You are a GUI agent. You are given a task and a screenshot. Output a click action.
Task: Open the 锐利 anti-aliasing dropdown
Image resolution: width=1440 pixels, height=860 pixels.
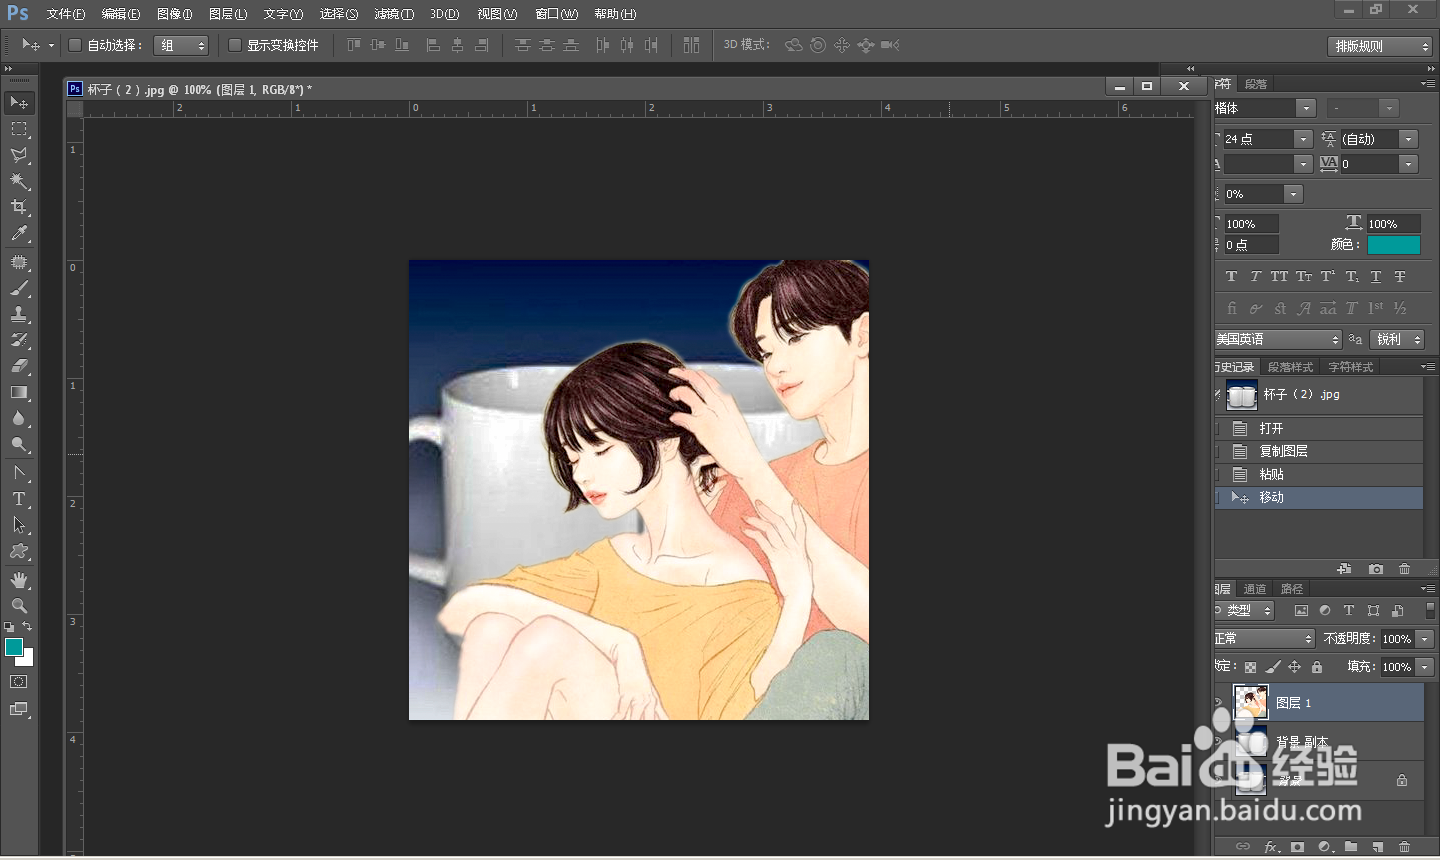1397,340
